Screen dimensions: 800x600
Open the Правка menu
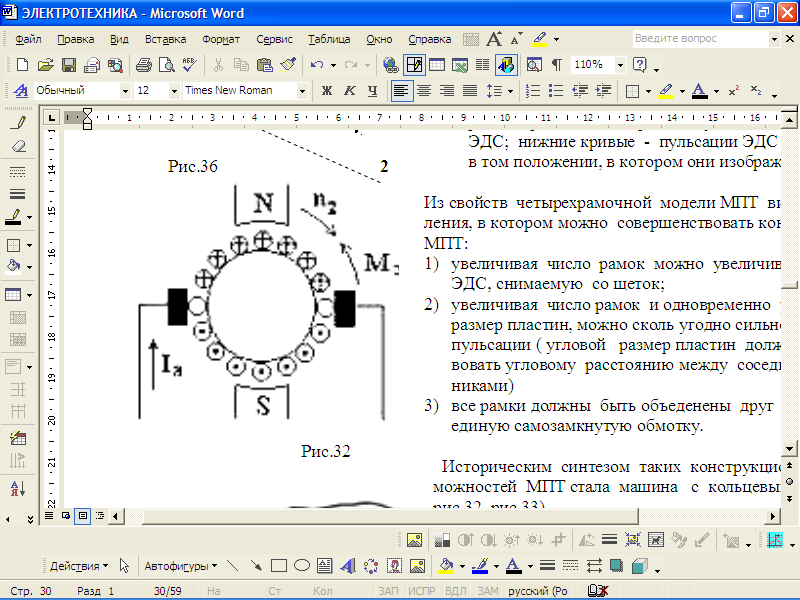coord(76,39)
